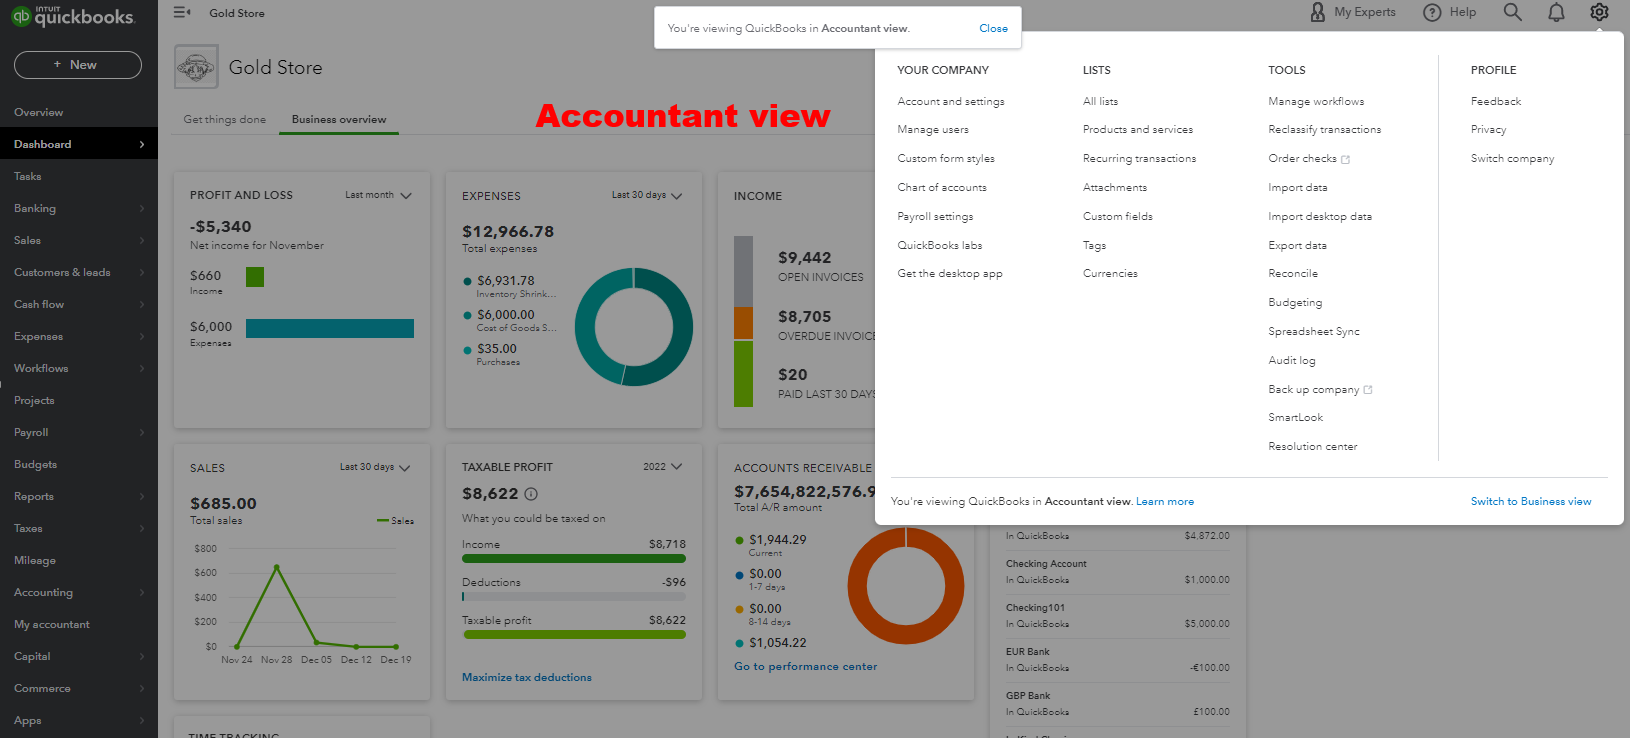Click the accounts receivable donut chart
This screenshot has height=738, width=1630.
(906, 586)
